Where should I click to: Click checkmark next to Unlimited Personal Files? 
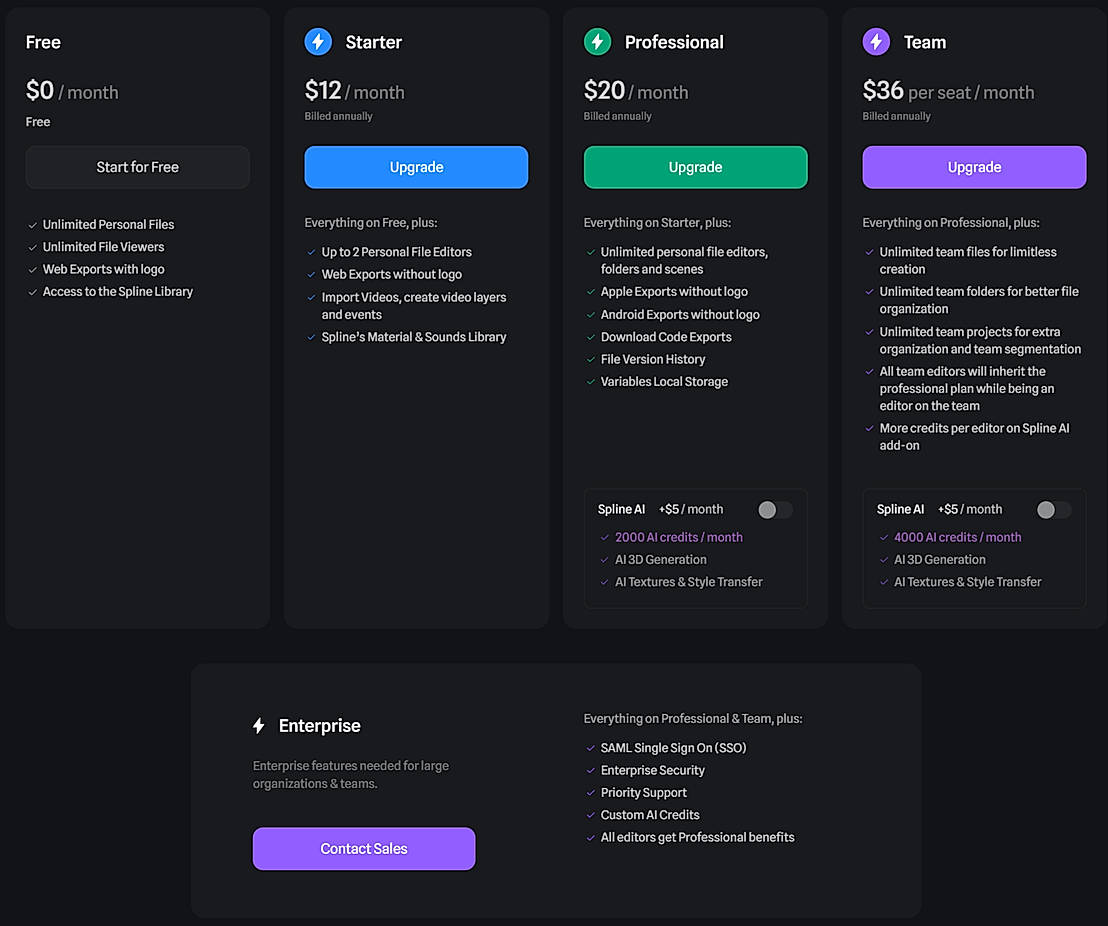[32, 225]
